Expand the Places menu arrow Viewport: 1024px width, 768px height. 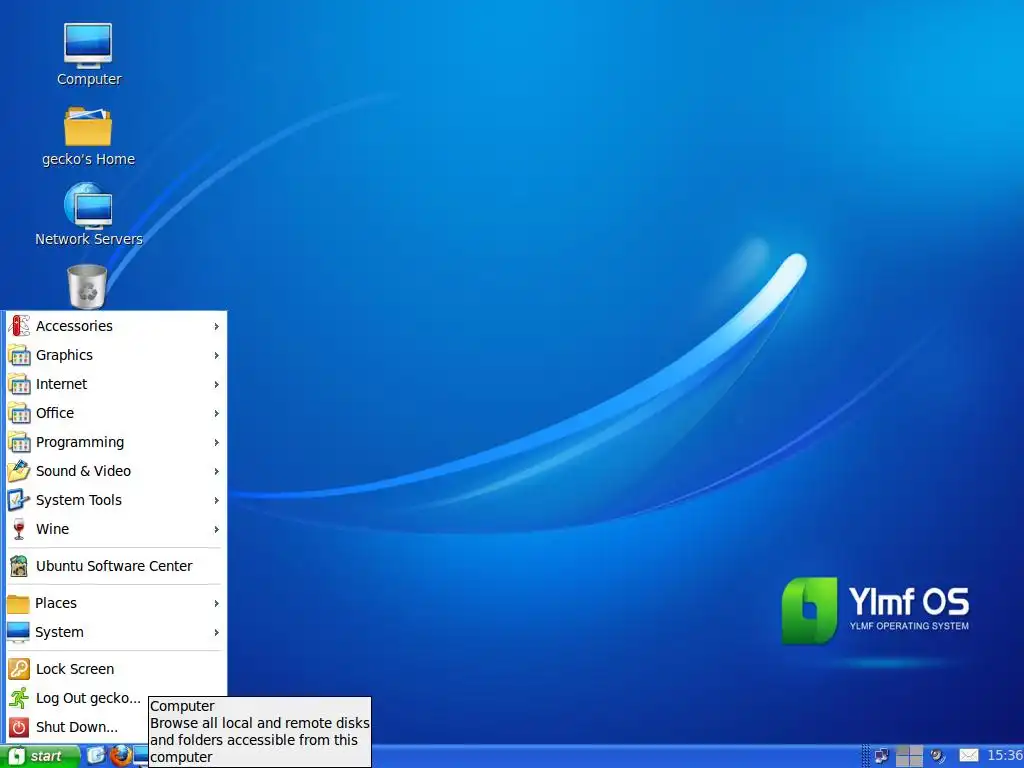(216, 603)
